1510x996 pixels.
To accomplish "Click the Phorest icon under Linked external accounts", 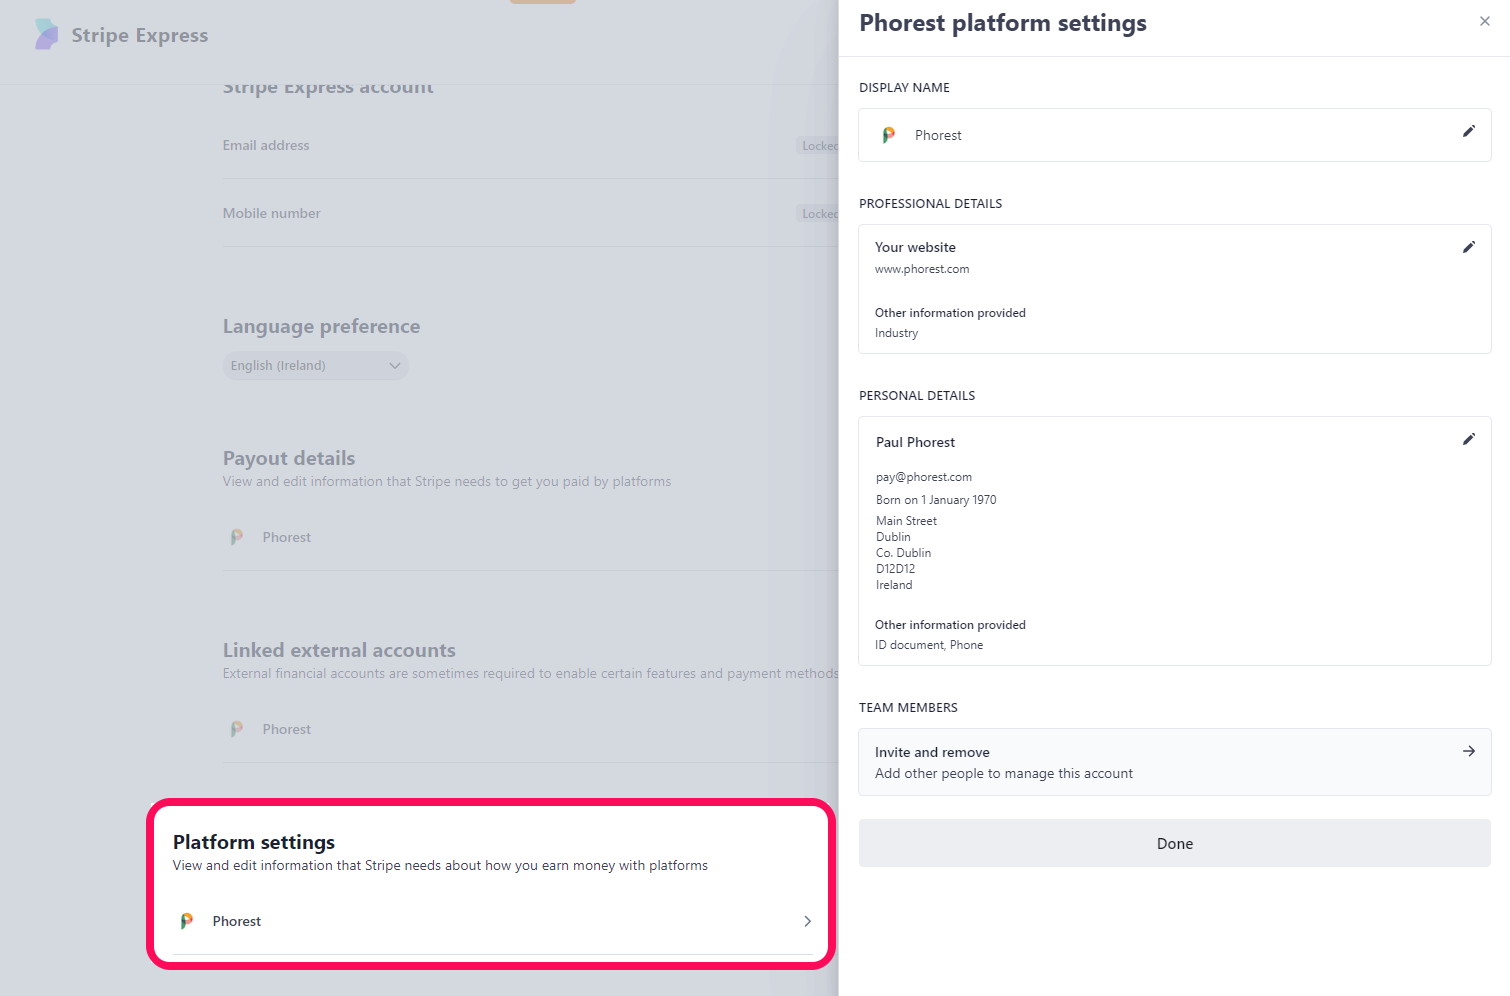I will pos(236,729).
